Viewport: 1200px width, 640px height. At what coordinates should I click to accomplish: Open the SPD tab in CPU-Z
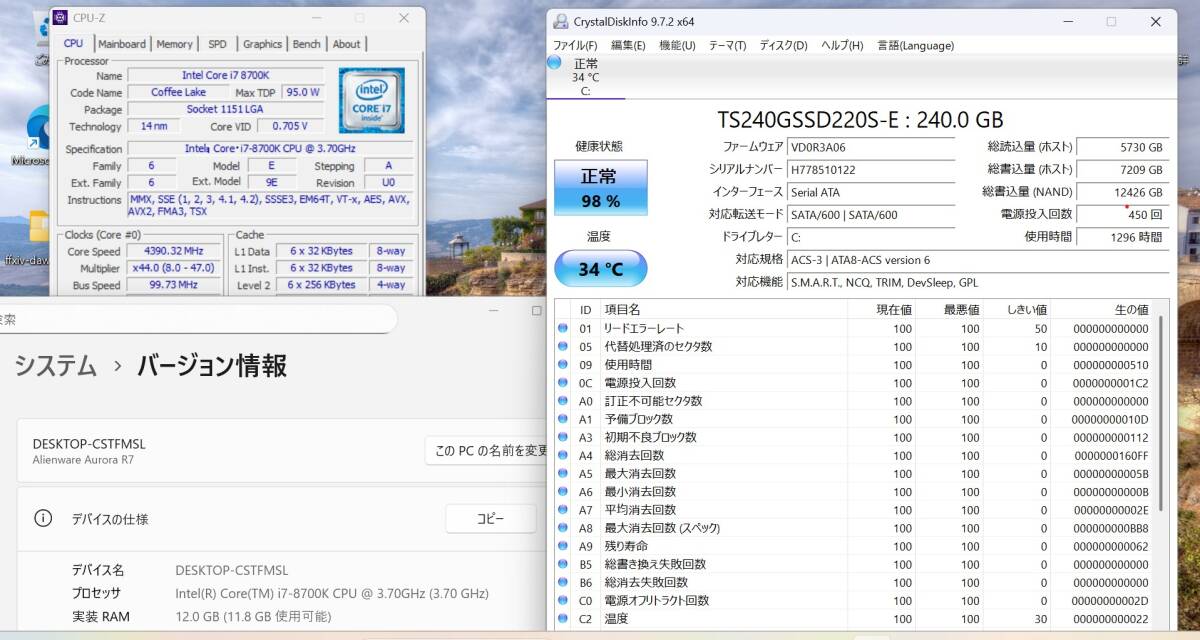coord(217,44)
